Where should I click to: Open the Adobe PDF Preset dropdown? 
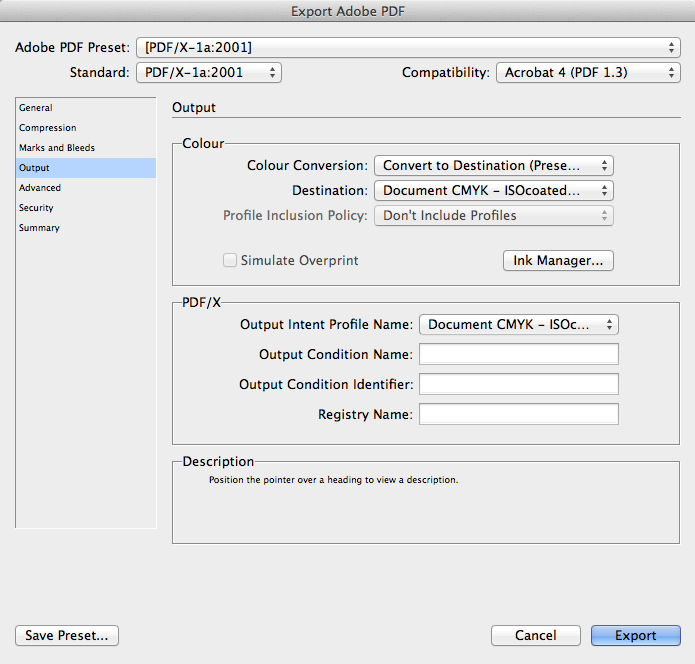408,47
